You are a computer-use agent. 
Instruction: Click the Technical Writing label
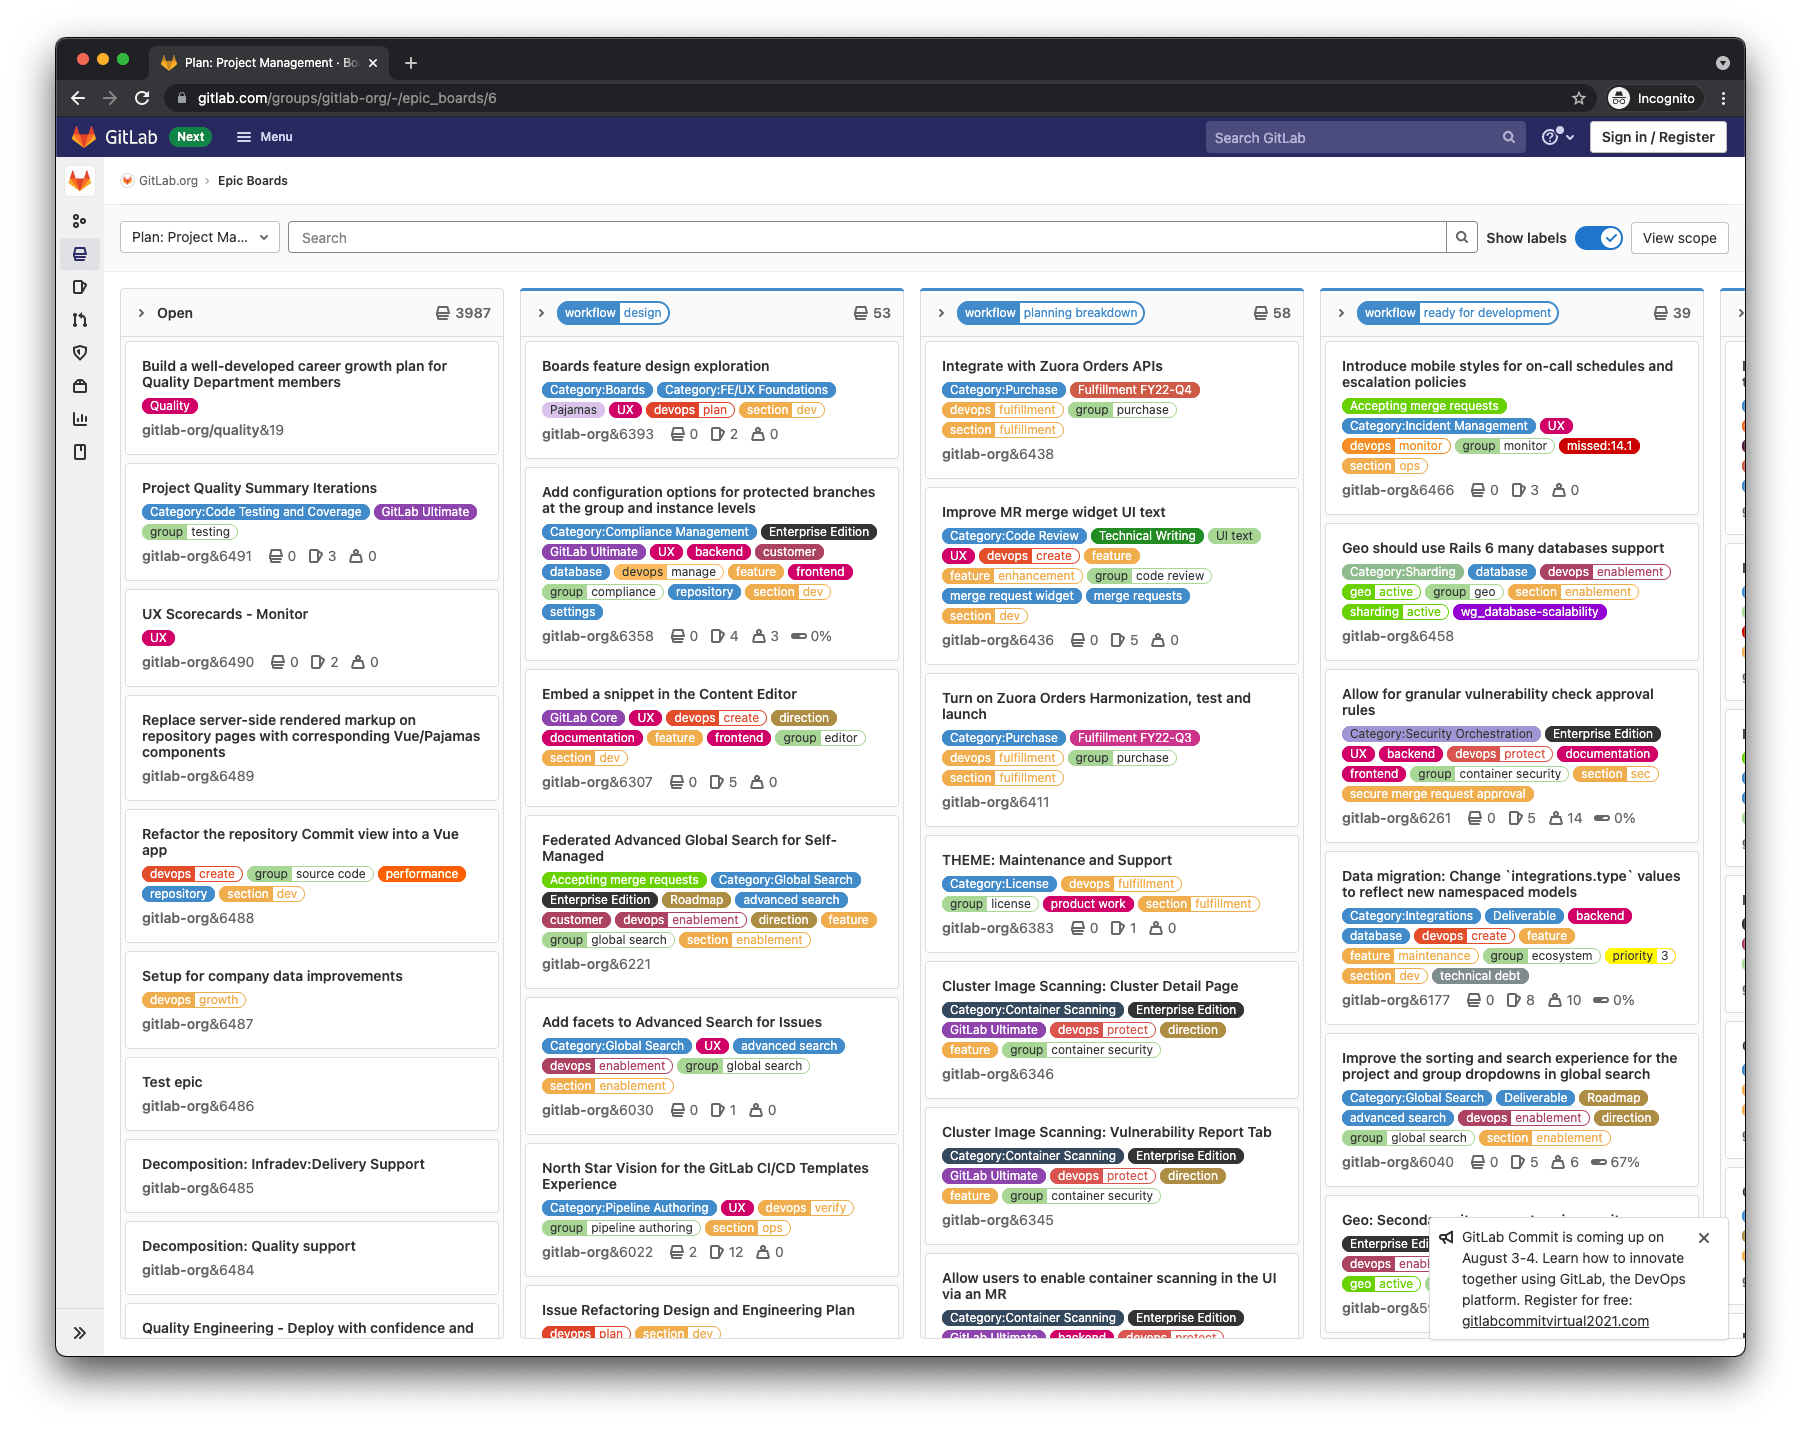1147,536
